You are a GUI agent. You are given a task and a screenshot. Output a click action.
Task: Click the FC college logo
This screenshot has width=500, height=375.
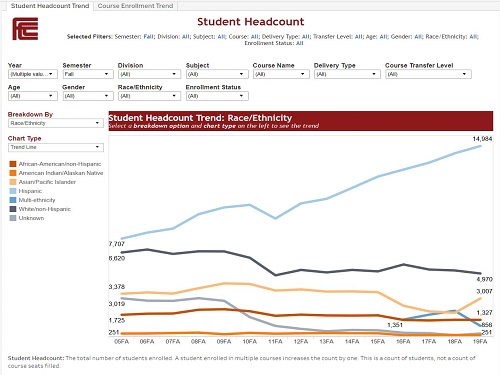click(x=25, y=29)
